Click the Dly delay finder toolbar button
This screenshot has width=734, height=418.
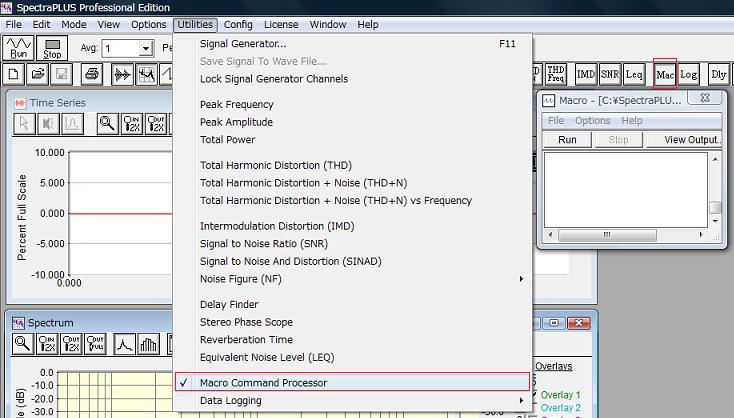point(719,74)
